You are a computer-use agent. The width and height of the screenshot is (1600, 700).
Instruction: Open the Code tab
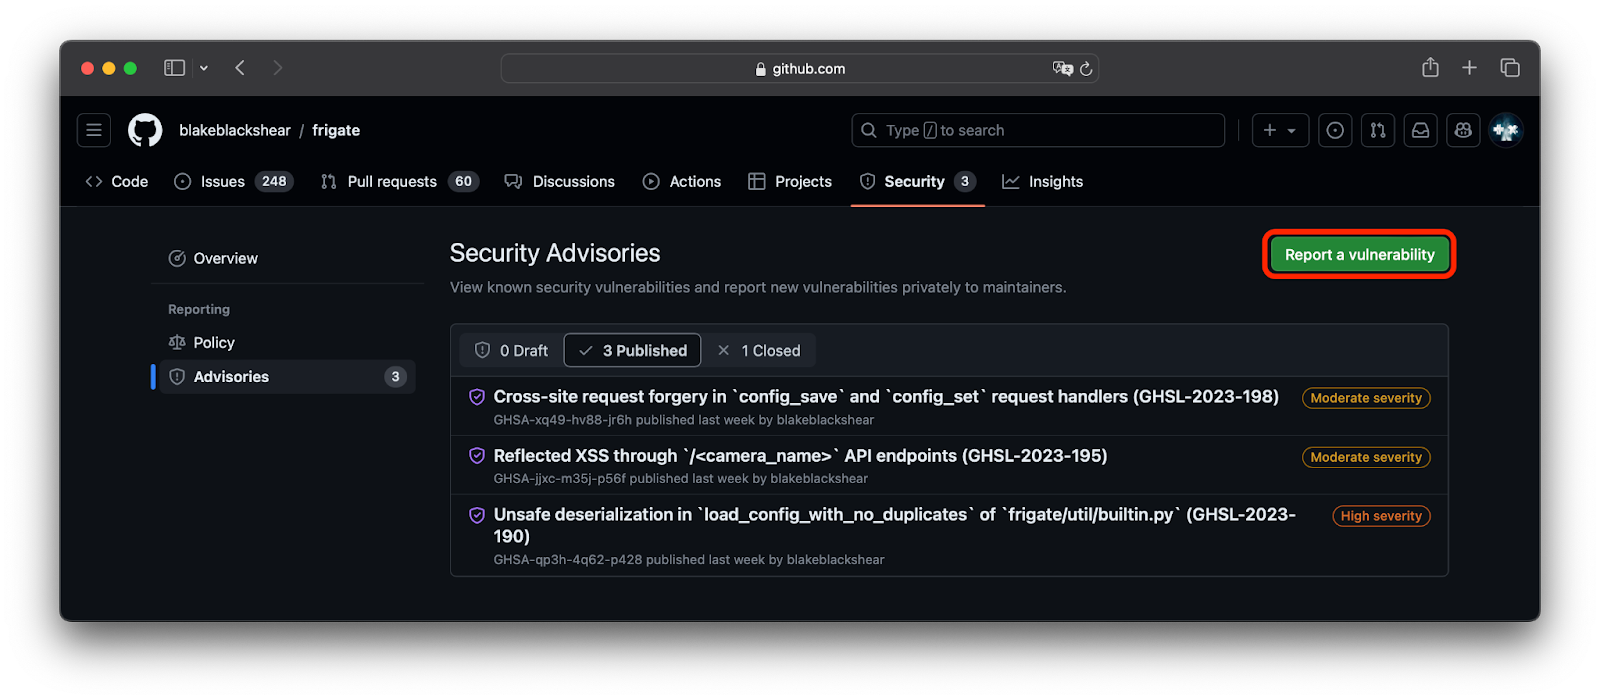(x=117, y=181)
